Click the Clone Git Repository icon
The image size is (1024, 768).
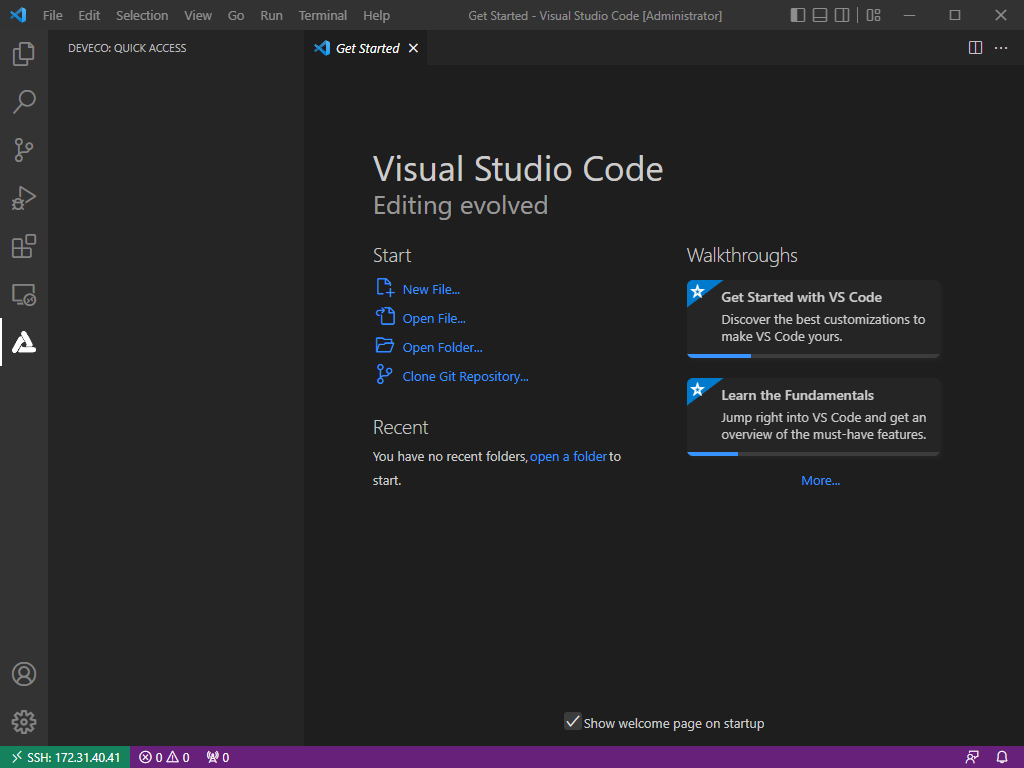(x=385, y=374)
